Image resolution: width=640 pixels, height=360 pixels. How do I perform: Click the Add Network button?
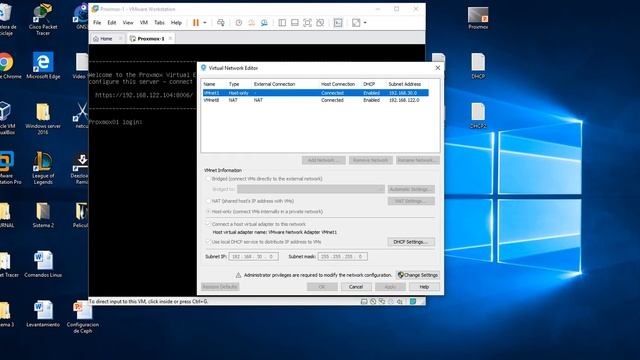click(x=324, y=160)
